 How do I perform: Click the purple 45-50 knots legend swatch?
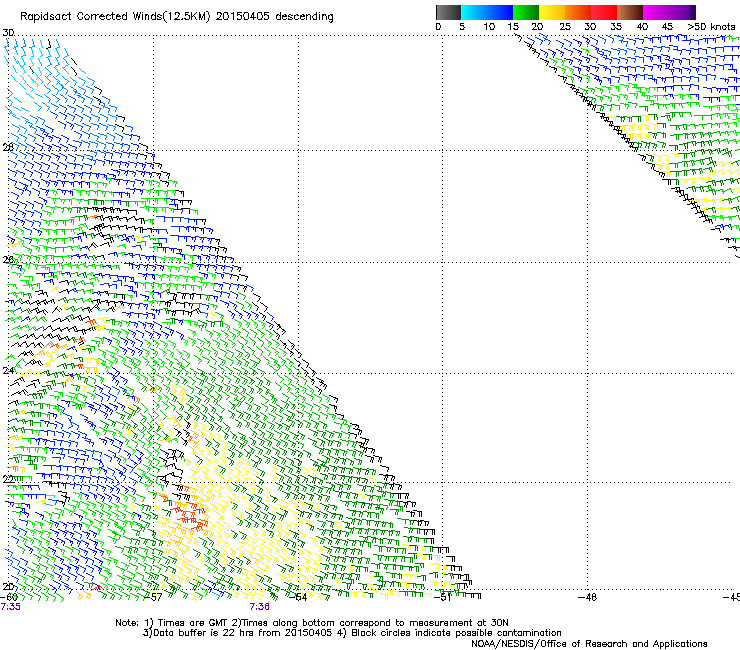pos(682,12)
